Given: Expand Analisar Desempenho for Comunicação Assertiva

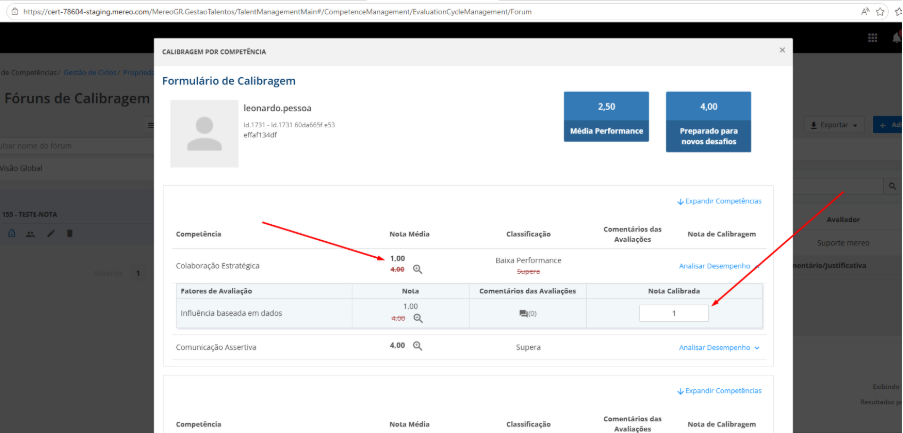Looking at the screenshot, I should (719, 348).
